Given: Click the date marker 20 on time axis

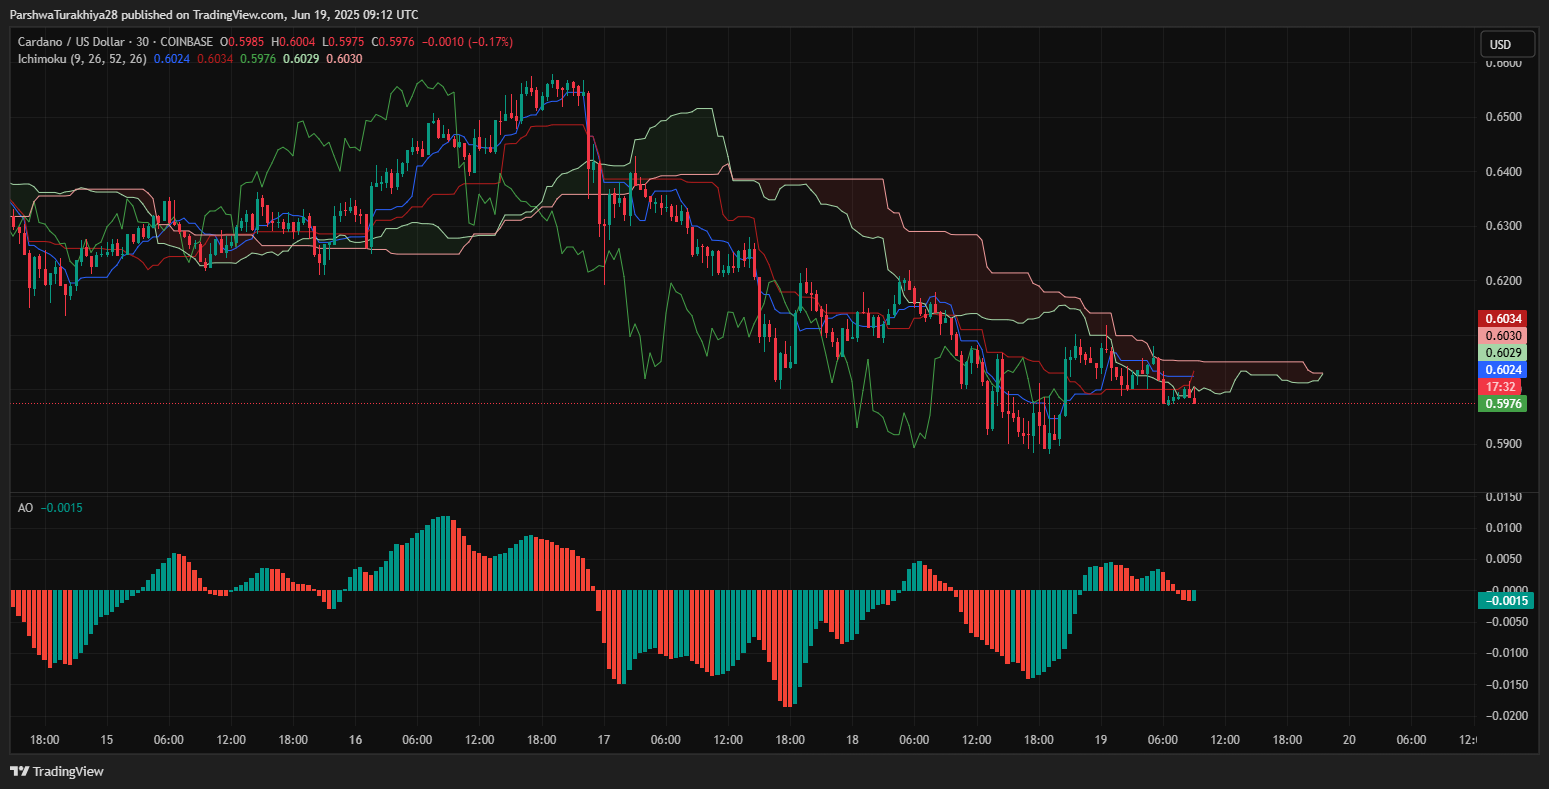Looking at the screenshot, I should [1348, 740].
